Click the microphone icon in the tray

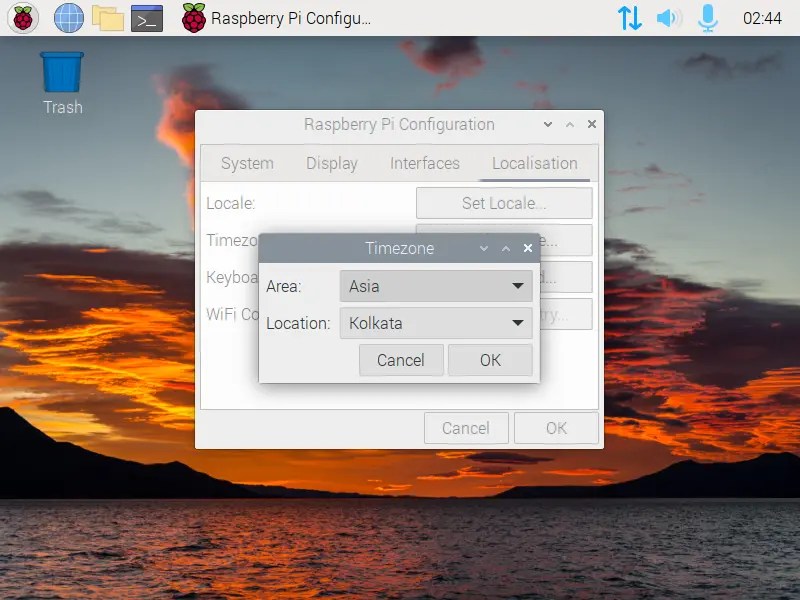point(708,17)
